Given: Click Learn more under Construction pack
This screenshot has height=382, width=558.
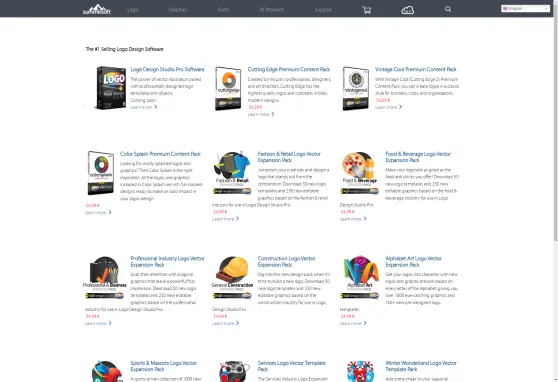Looking at the screenshot, I should tap(226, 323).
